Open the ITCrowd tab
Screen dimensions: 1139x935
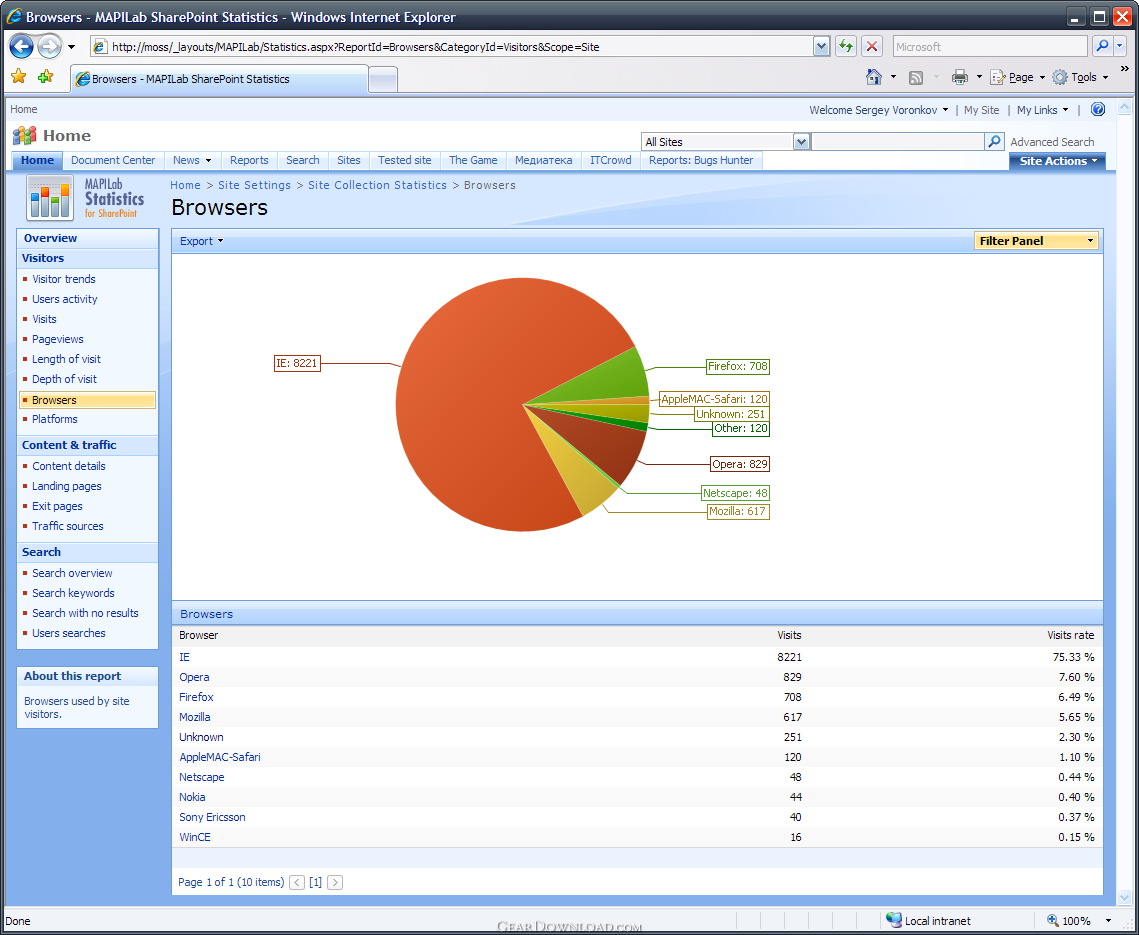coord(610,161)
